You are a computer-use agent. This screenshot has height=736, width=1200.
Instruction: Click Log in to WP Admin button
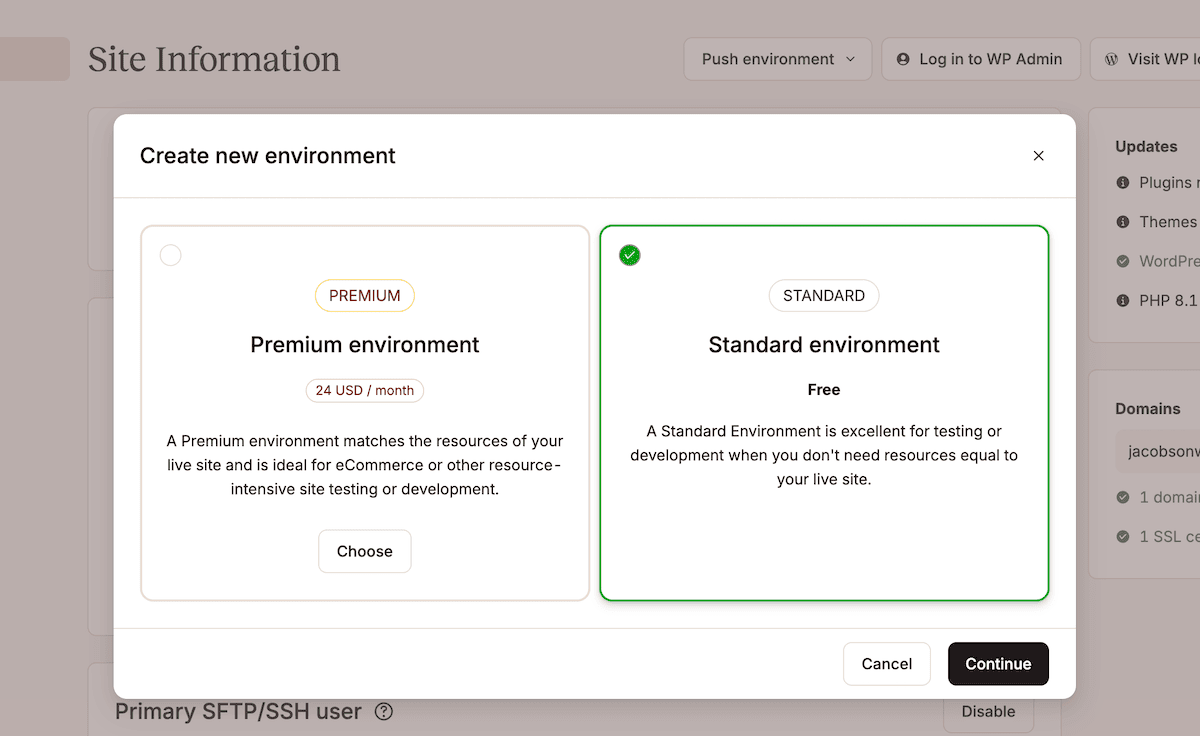click(x=980, y=59)
